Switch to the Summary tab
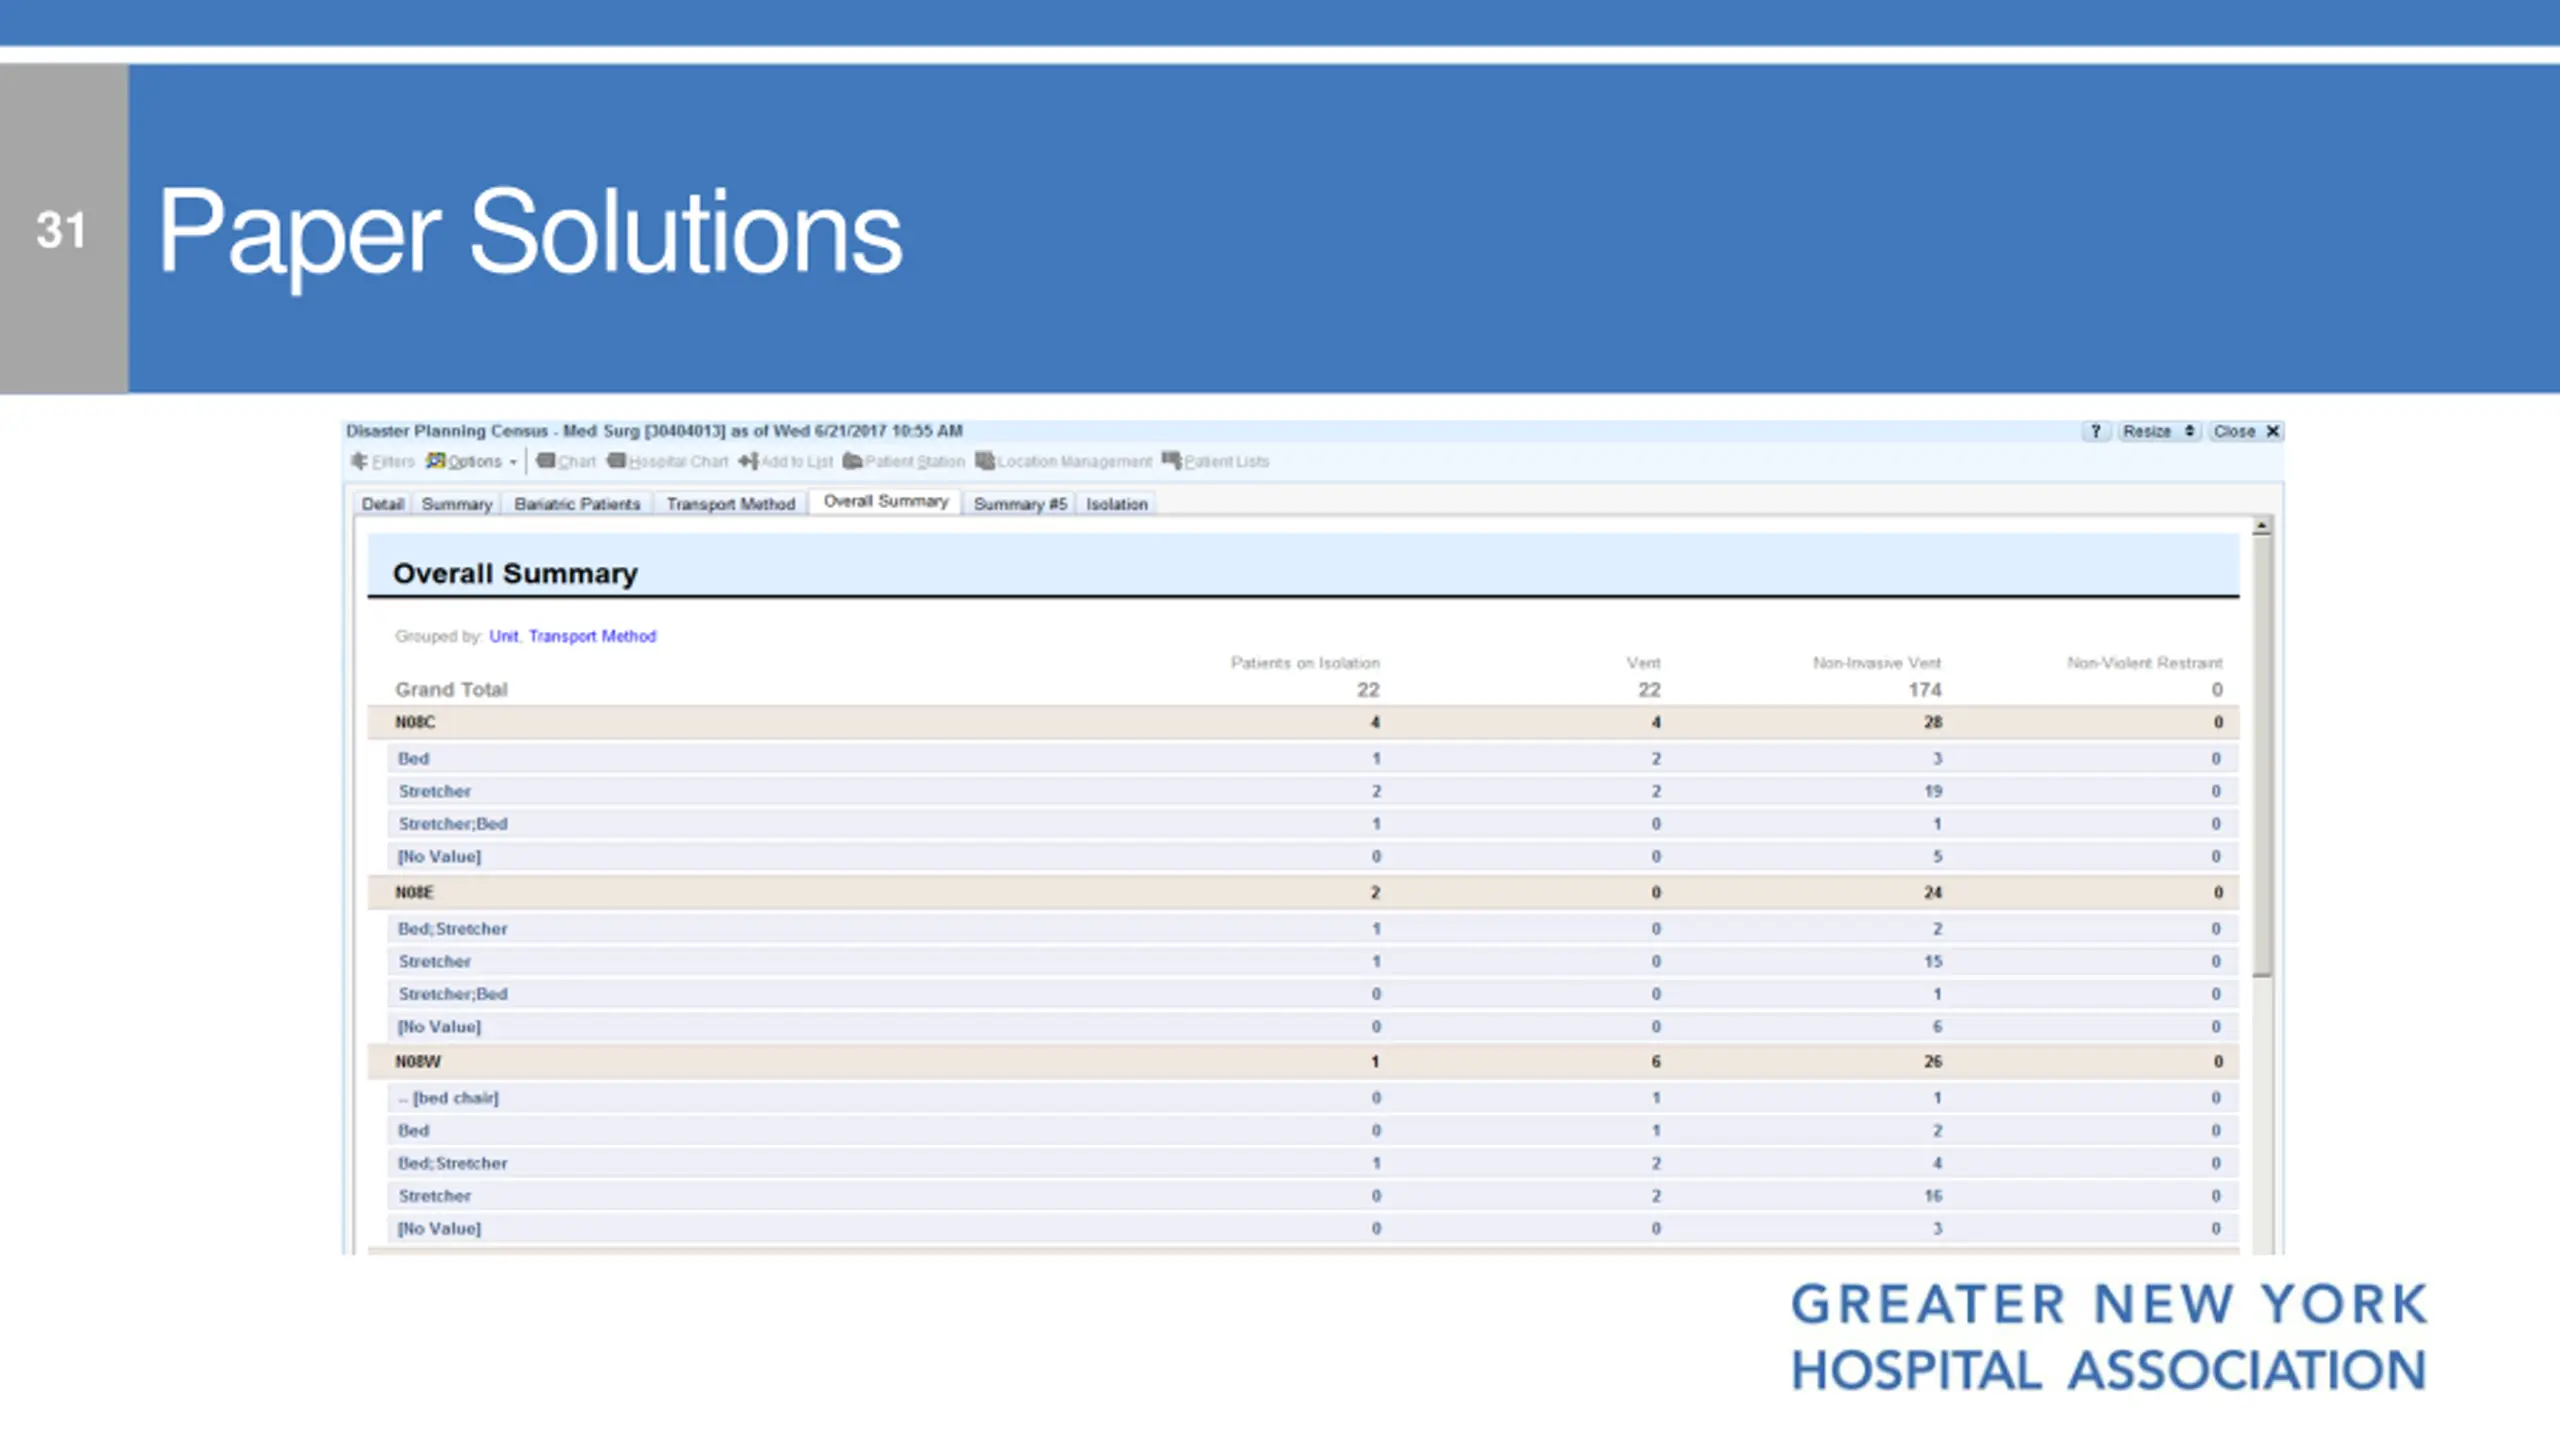 (457, 504)
